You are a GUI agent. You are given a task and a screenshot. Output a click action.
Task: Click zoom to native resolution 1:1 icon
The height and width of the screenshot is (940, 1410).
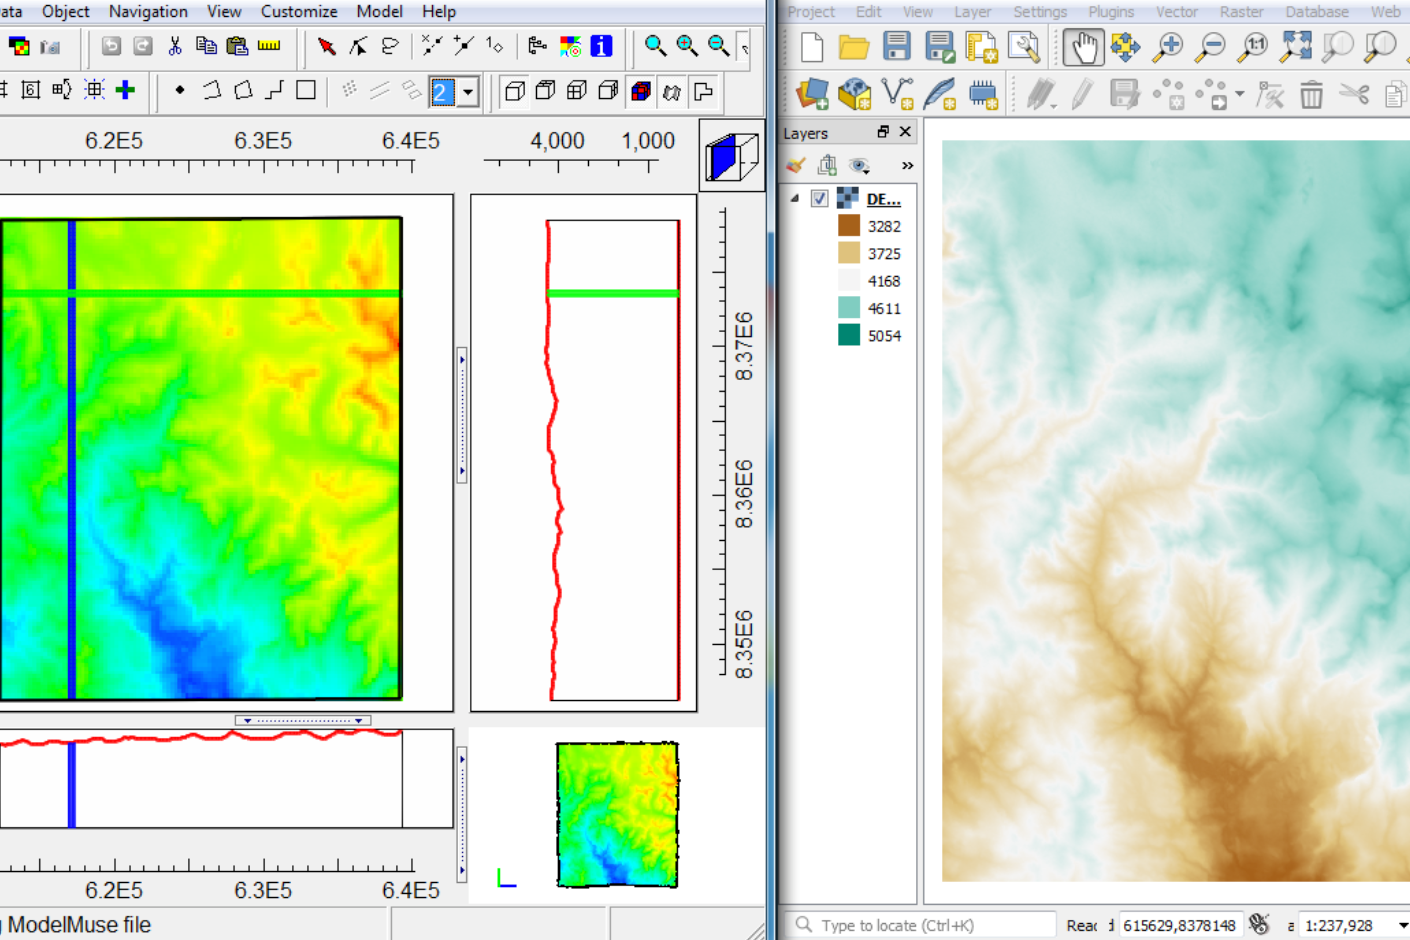pyautogui.click(x=1253, y=47)
